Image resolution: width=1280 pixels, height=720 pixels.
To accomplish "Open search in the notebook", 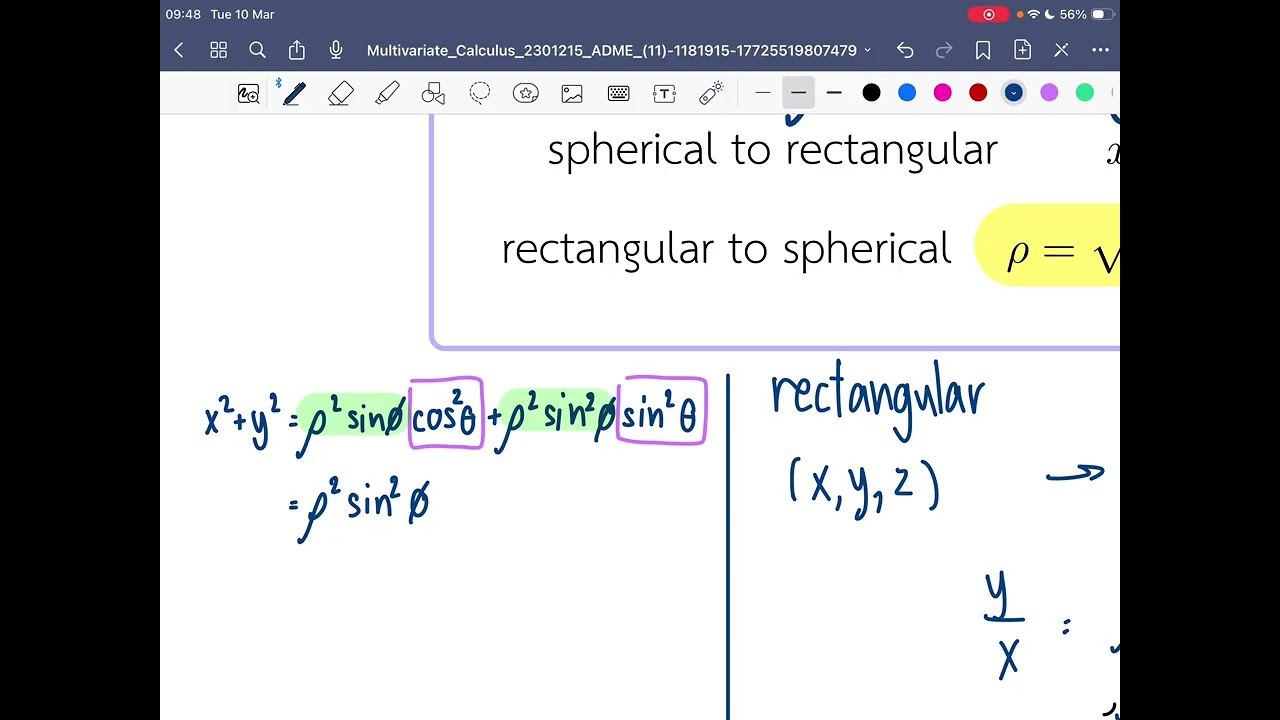I will pos(257,50).
